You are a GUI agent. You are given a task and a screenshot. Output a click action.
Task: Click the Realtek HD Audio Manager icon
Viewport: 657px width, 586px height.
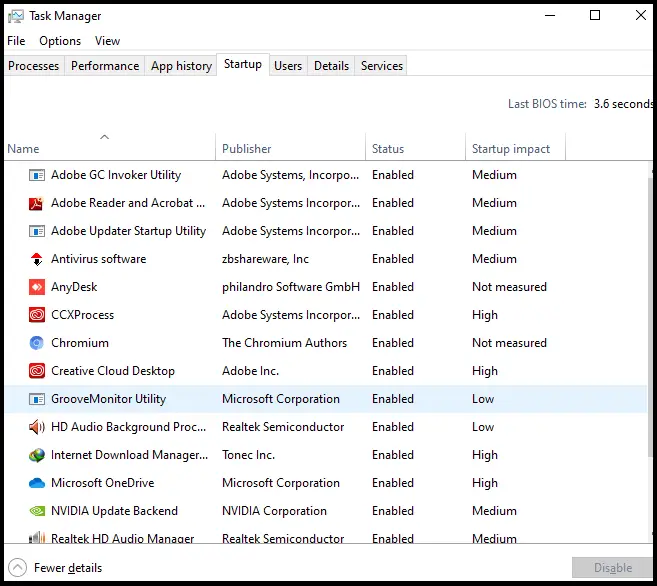coord(37,537)
